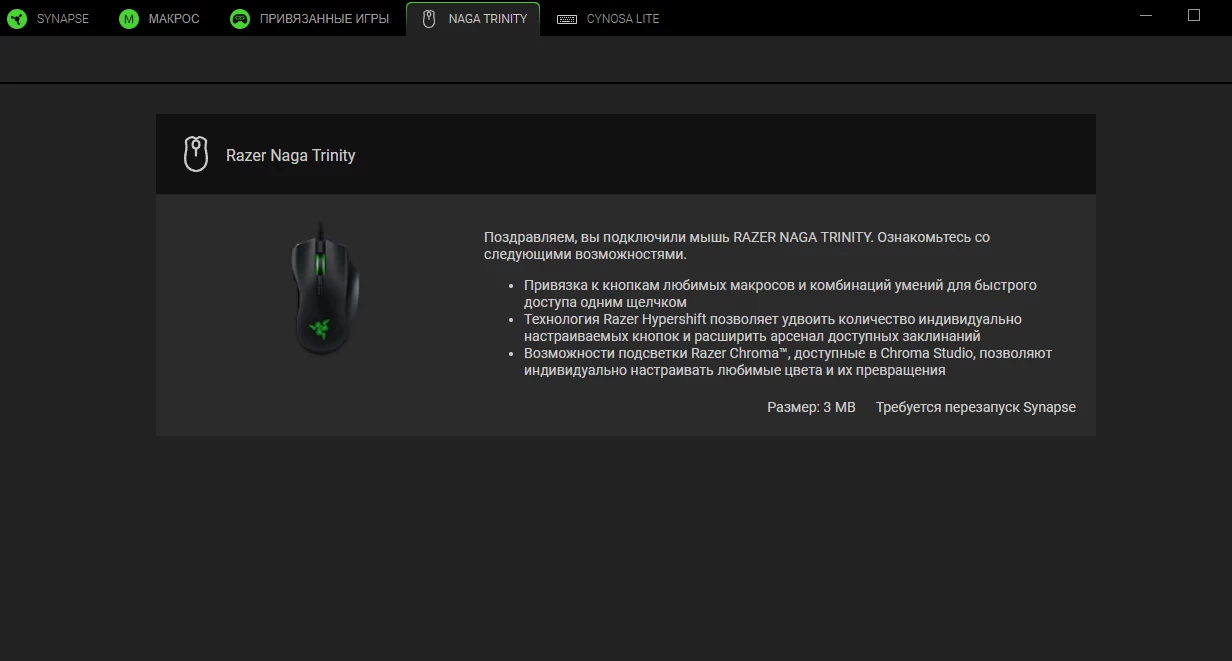Maximize the Synapse window

click(x=1193, y=16)
